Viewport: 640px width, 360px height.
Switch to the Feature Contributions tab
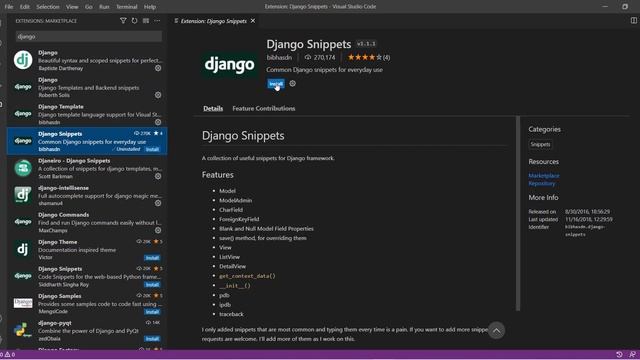pyautogui.click(x=264, y=109)
